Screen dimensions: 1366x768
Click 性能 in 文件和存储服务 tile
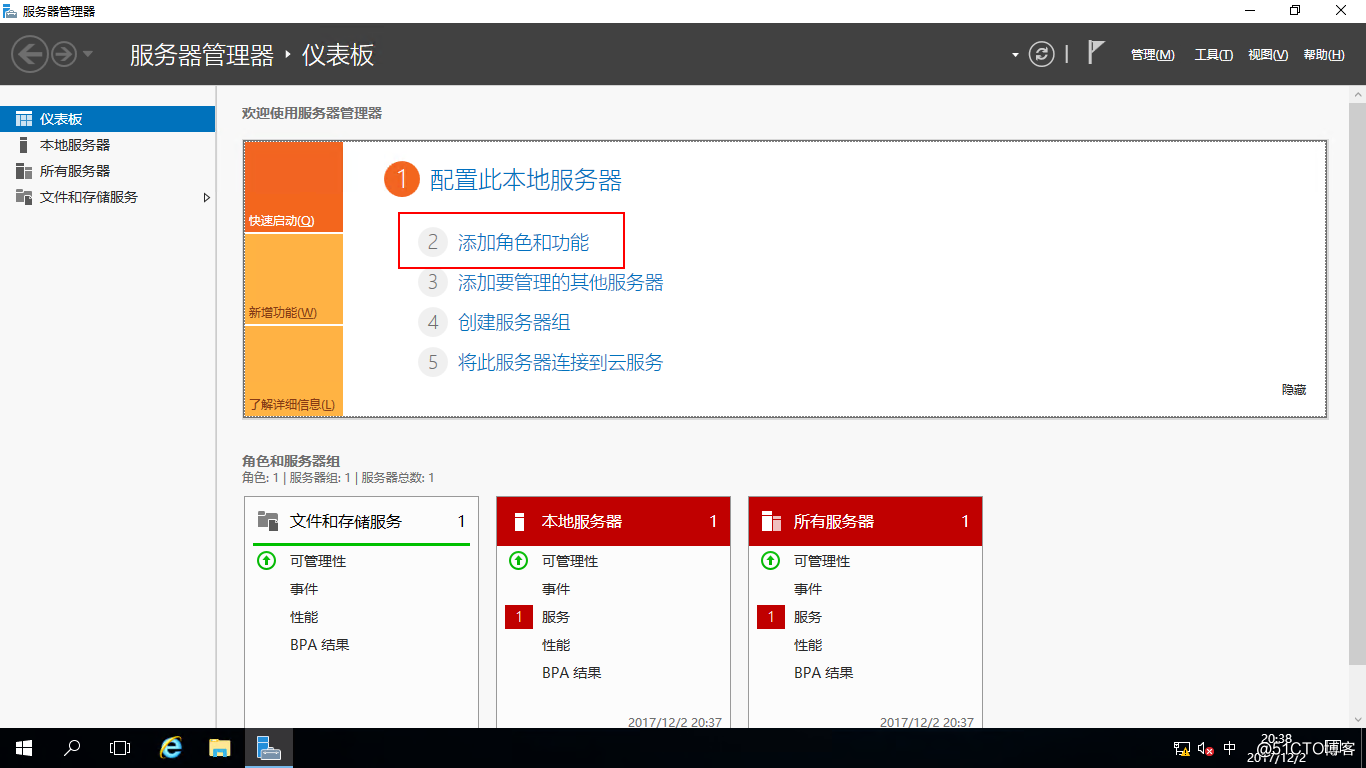click(304, 617)
